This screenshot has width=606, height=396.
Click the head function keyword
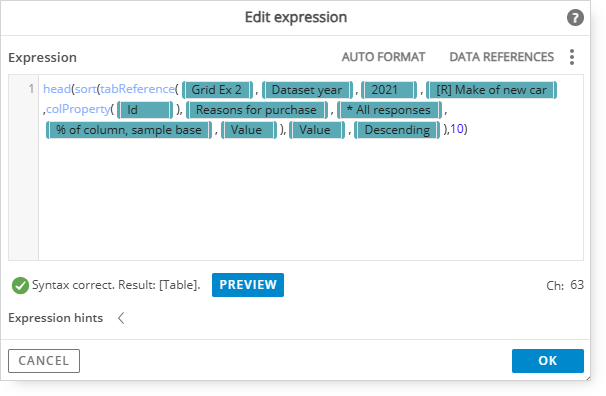coord(57,89)
